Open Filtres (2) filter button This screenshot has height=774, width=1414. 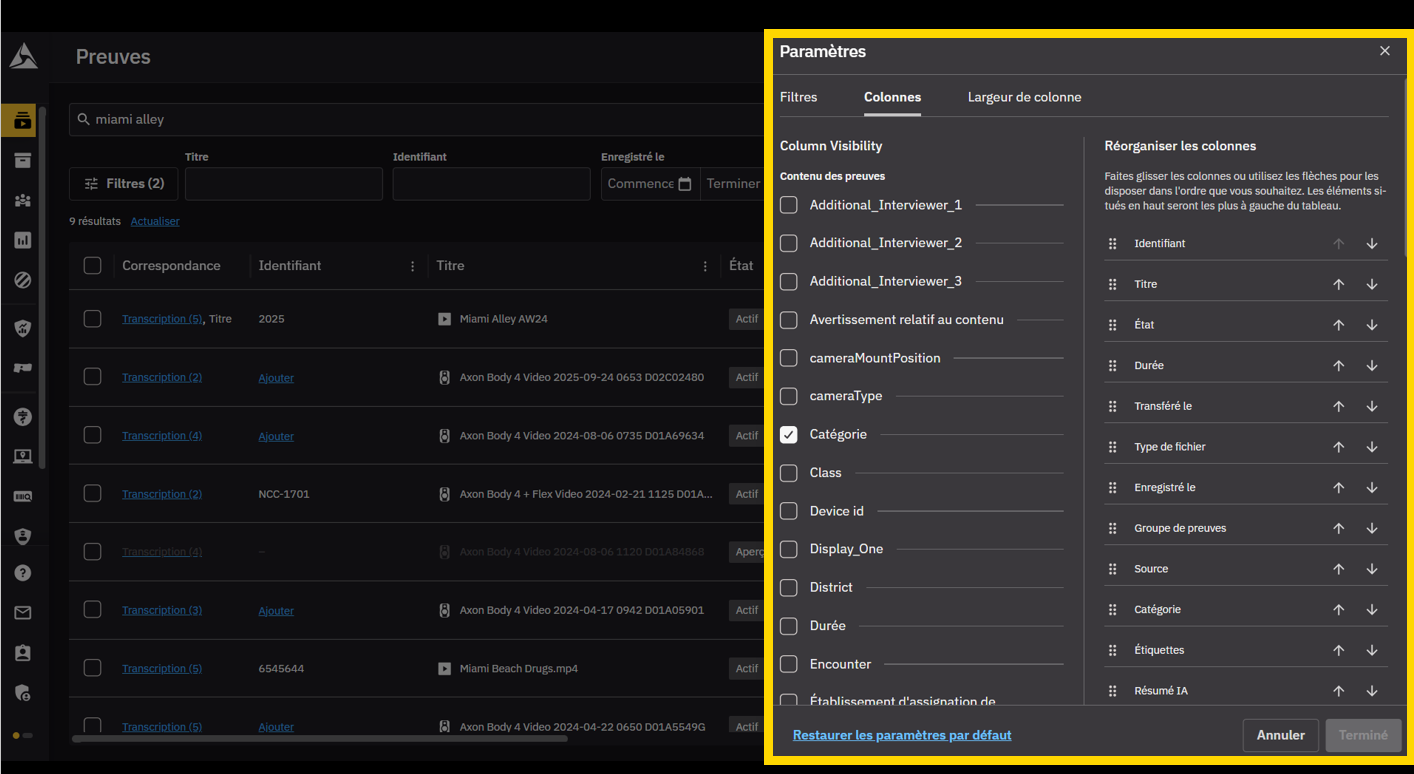click(124, 184)
